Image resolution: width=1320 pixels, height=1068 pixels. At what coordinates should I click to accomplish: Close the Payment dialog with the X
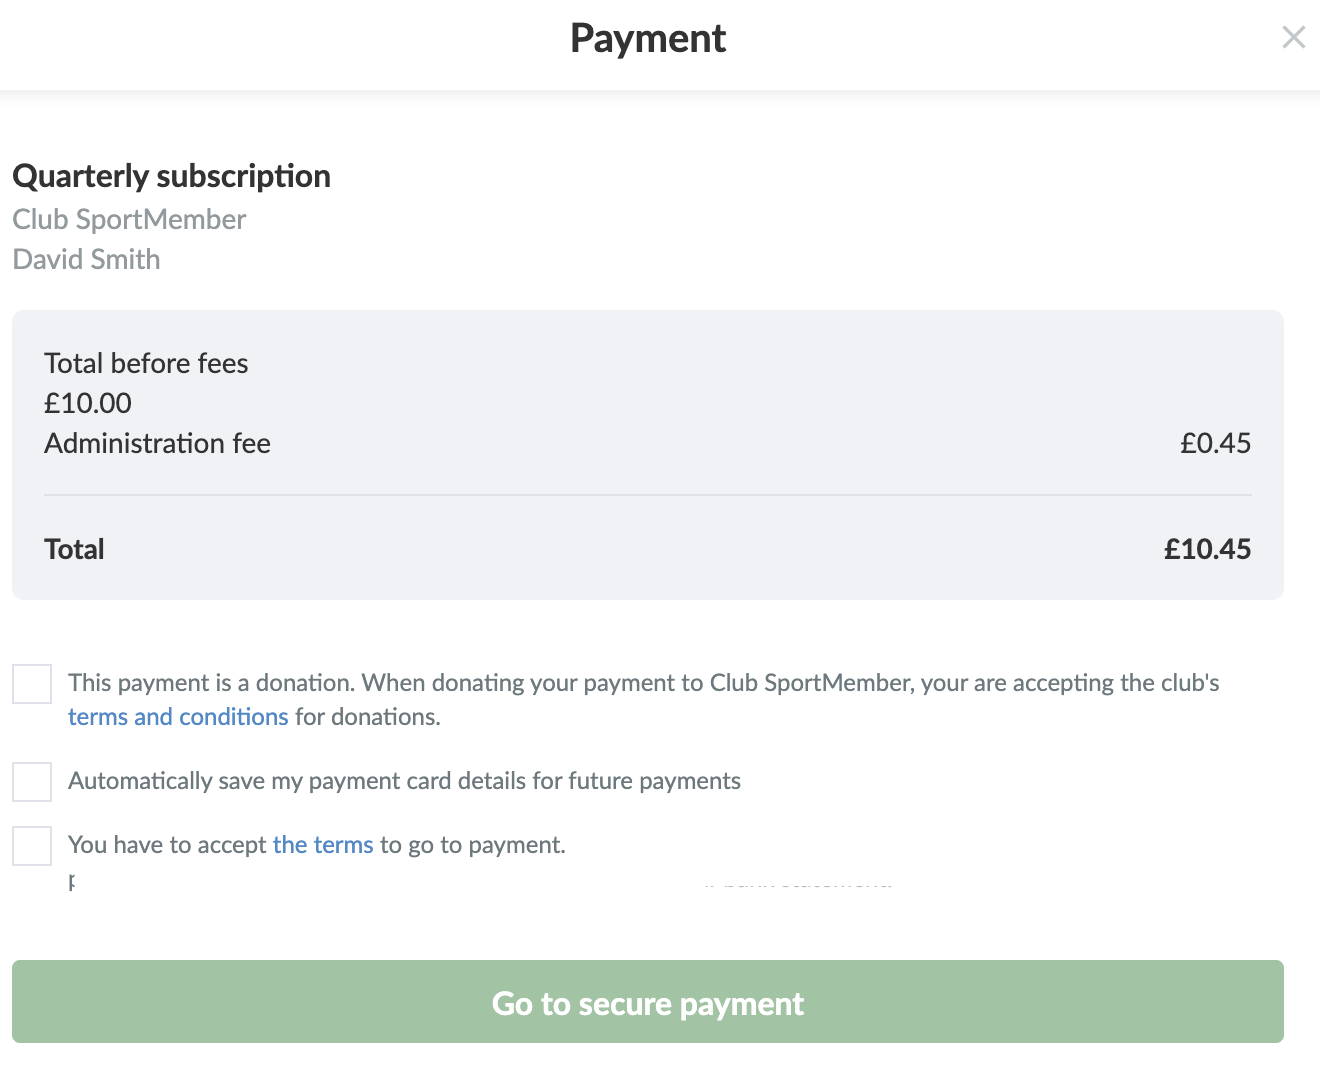pos(1293,38)
